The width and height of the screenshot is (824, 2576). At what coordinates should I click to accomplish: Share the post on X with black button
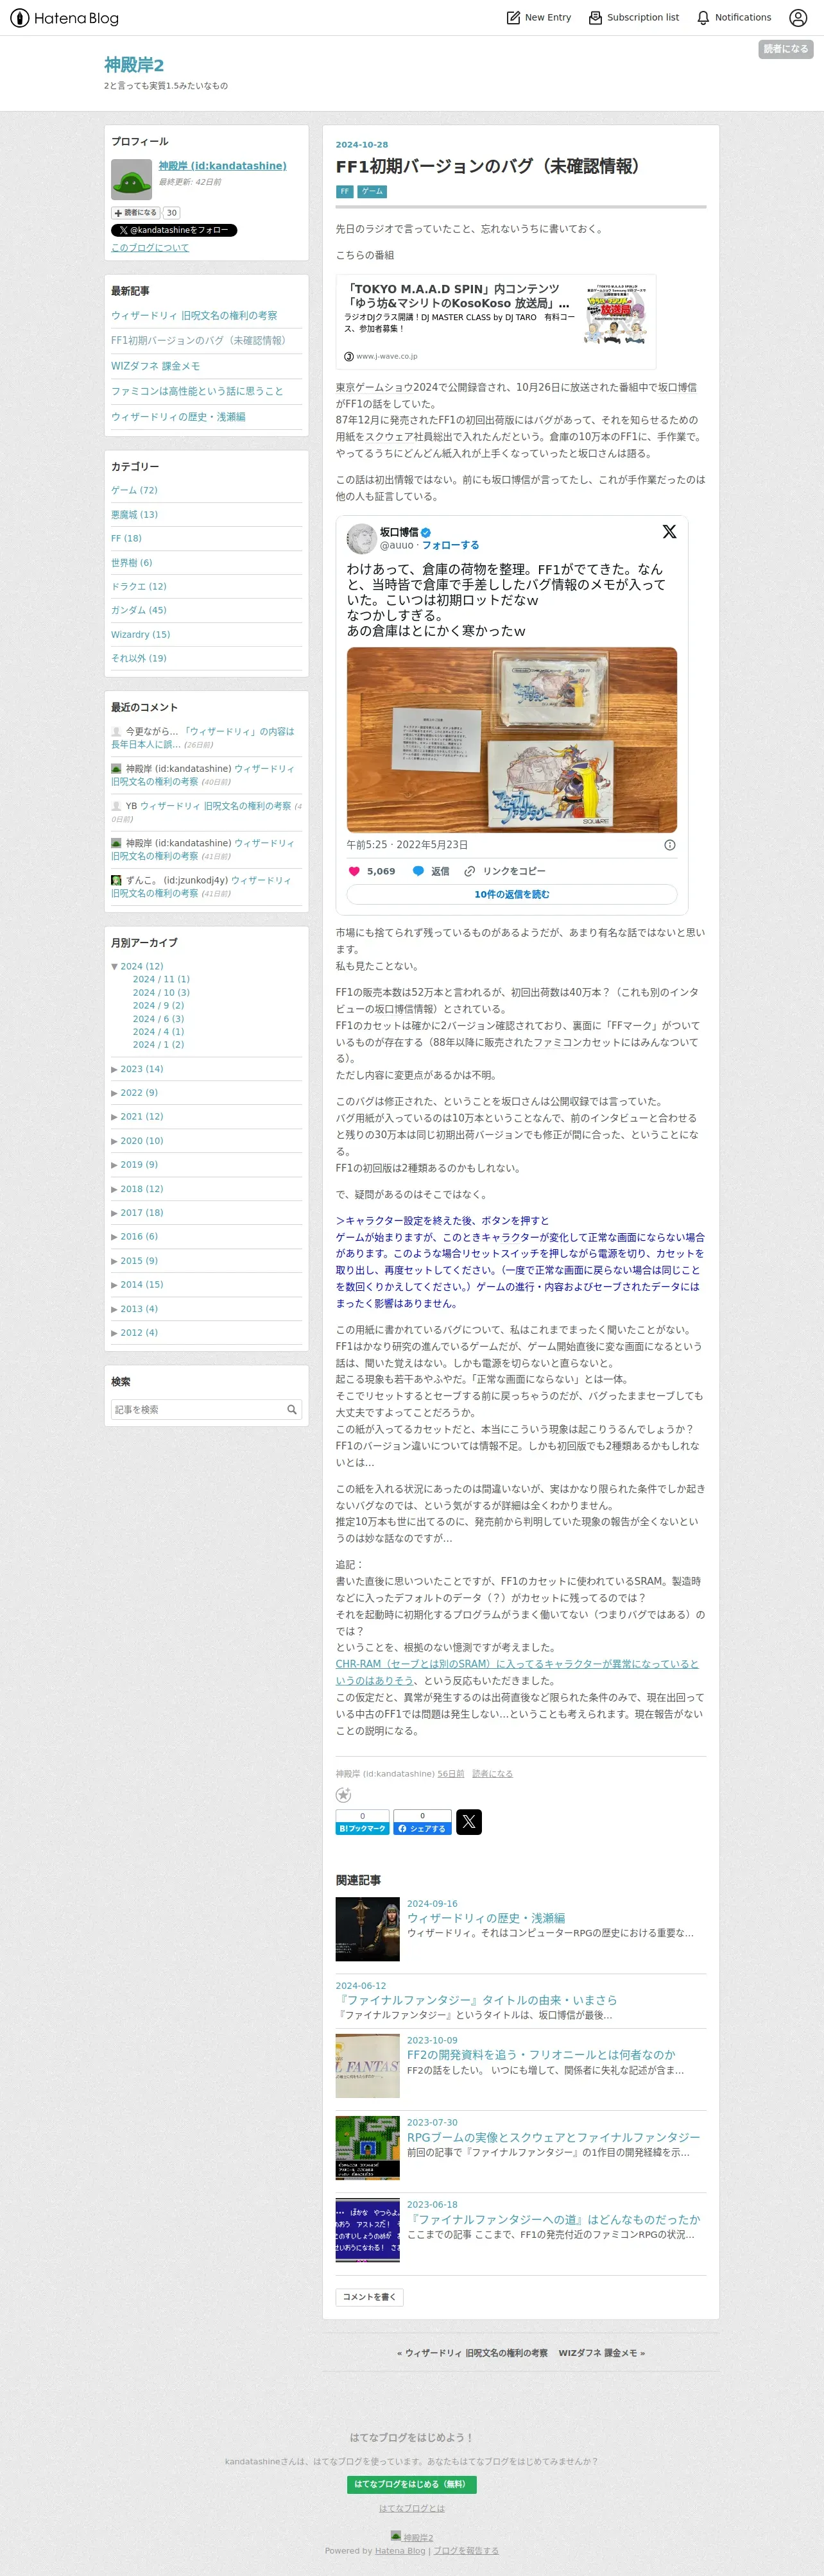[469, 1822]
